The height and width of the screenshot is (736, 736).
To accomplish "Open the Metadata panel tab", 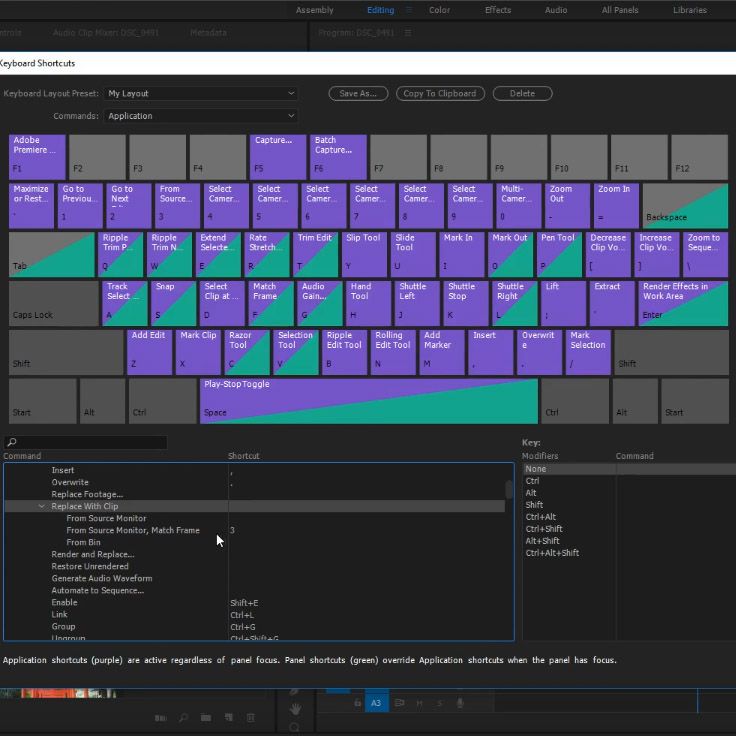I will [x=208, y=32].
